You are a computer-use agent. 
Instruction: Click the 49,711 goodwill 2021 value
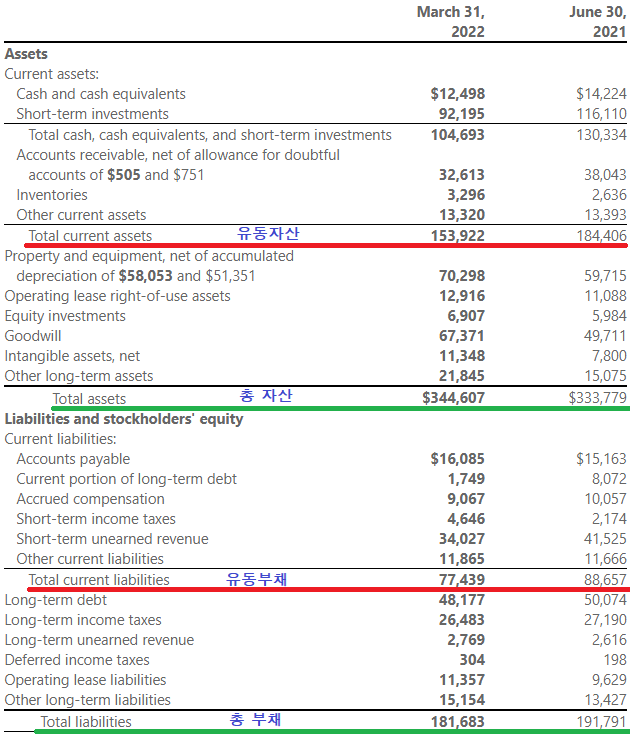point(605,336)
